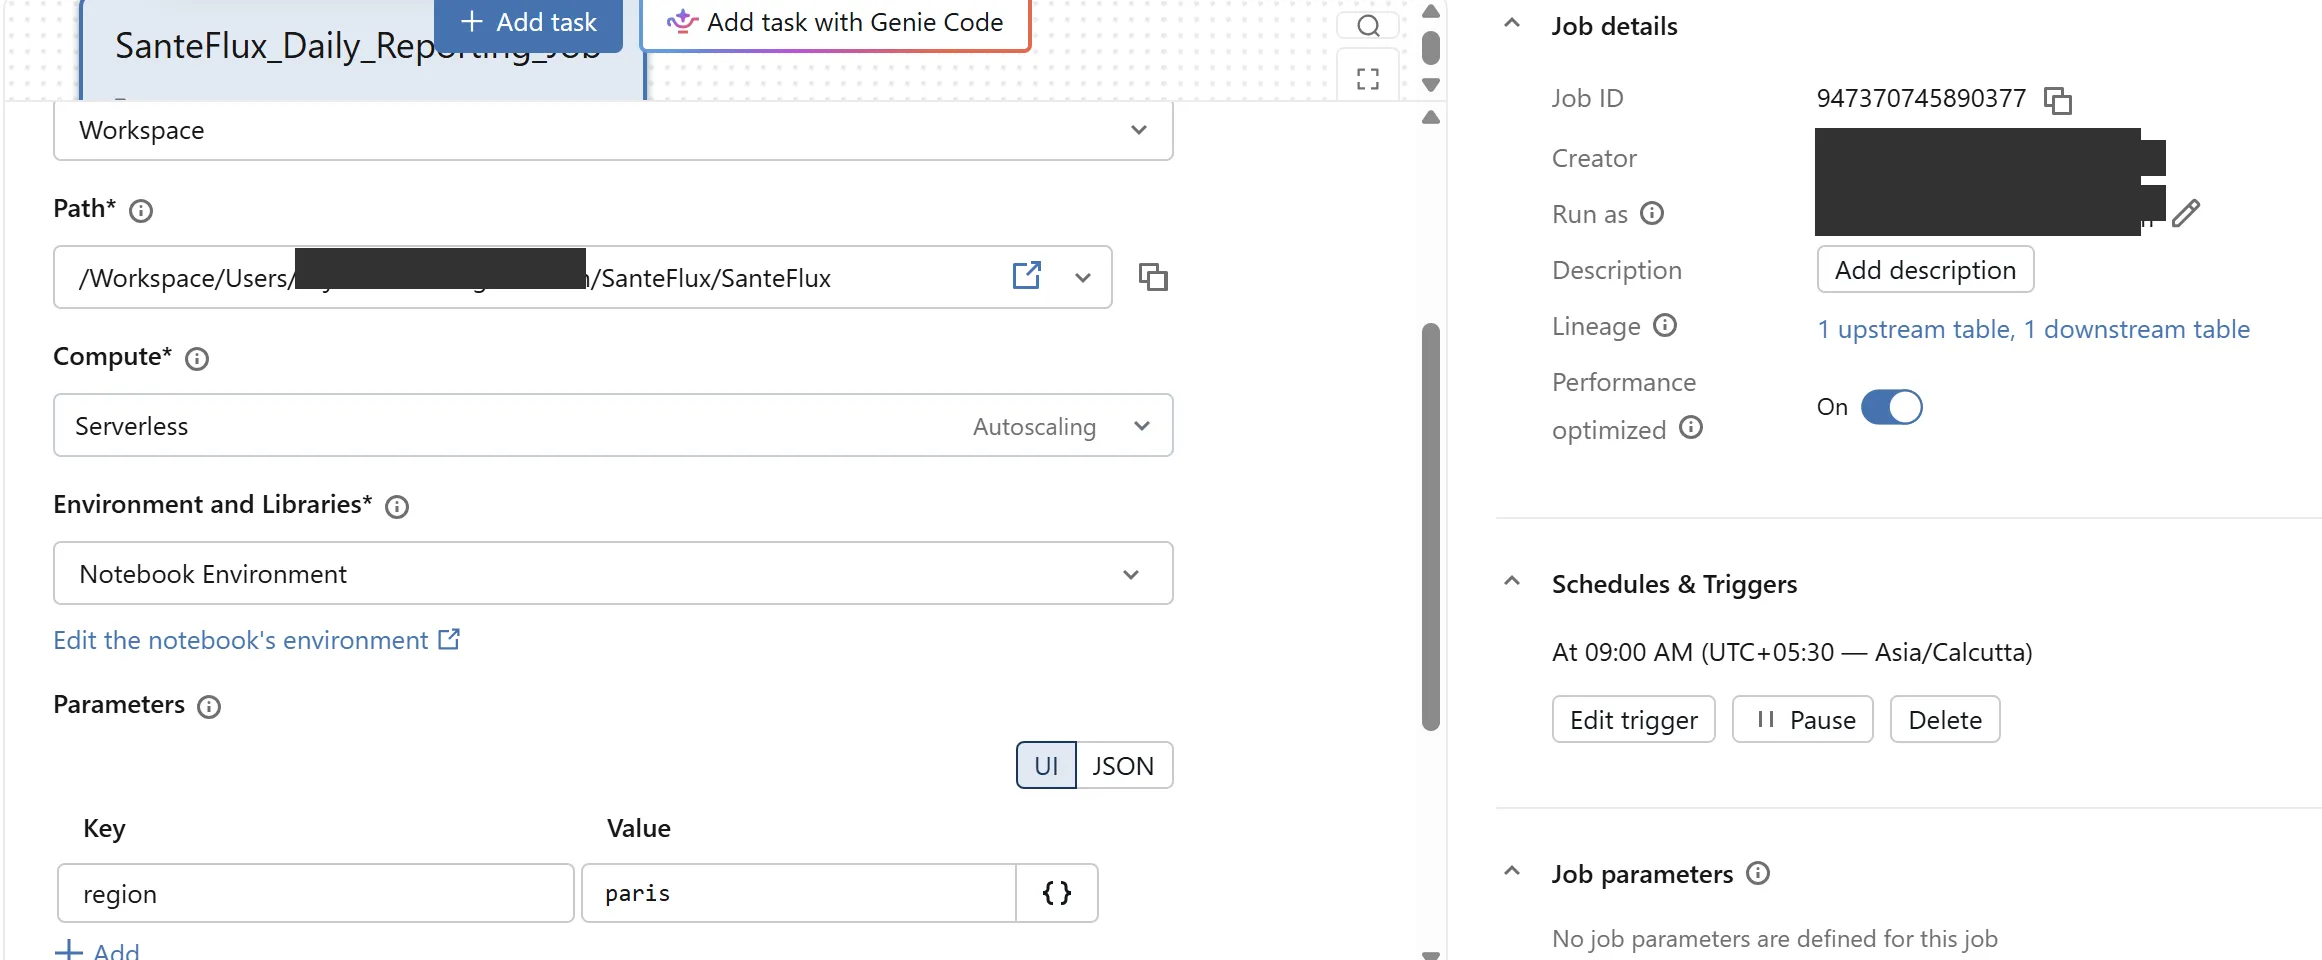2322x960 pixels.
Task: Click the Add task button
Action: tap(528, 23)
